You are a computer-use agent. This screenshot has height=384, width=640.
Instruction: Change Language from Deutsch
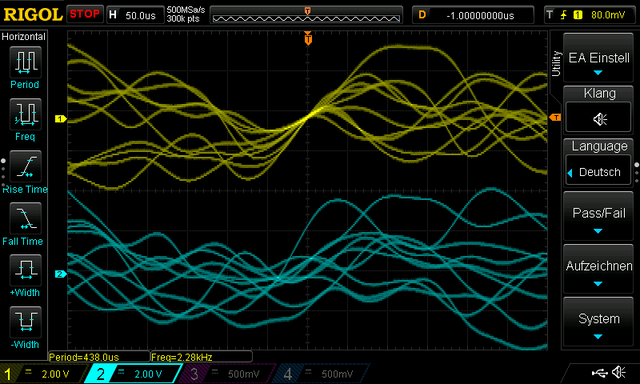point(598,172)
